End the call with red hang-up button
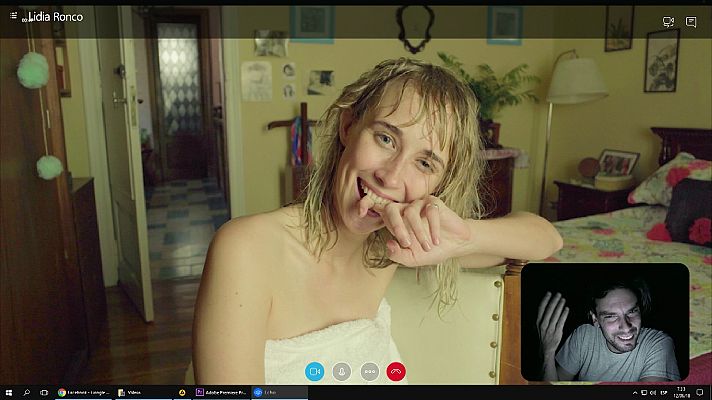This screenshot has width=712, height=400. (396, 371)
